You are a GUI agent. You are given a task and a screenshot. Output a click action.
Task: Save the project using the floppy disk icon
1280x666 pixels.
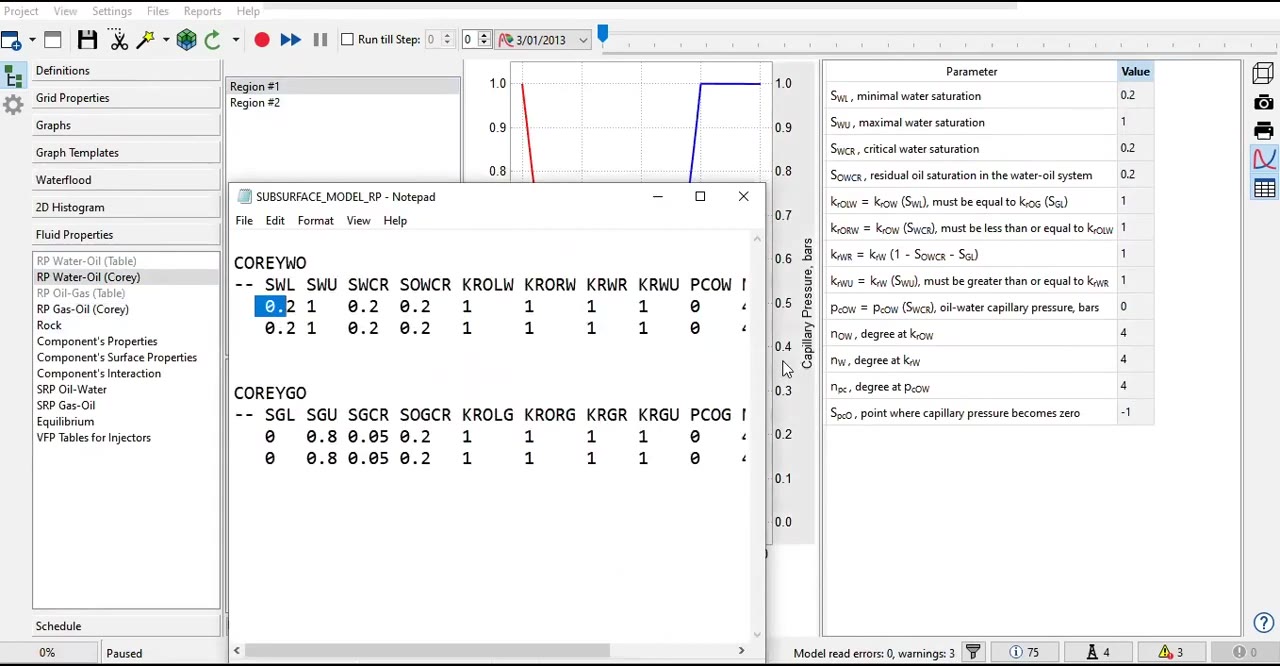(88, 39)
